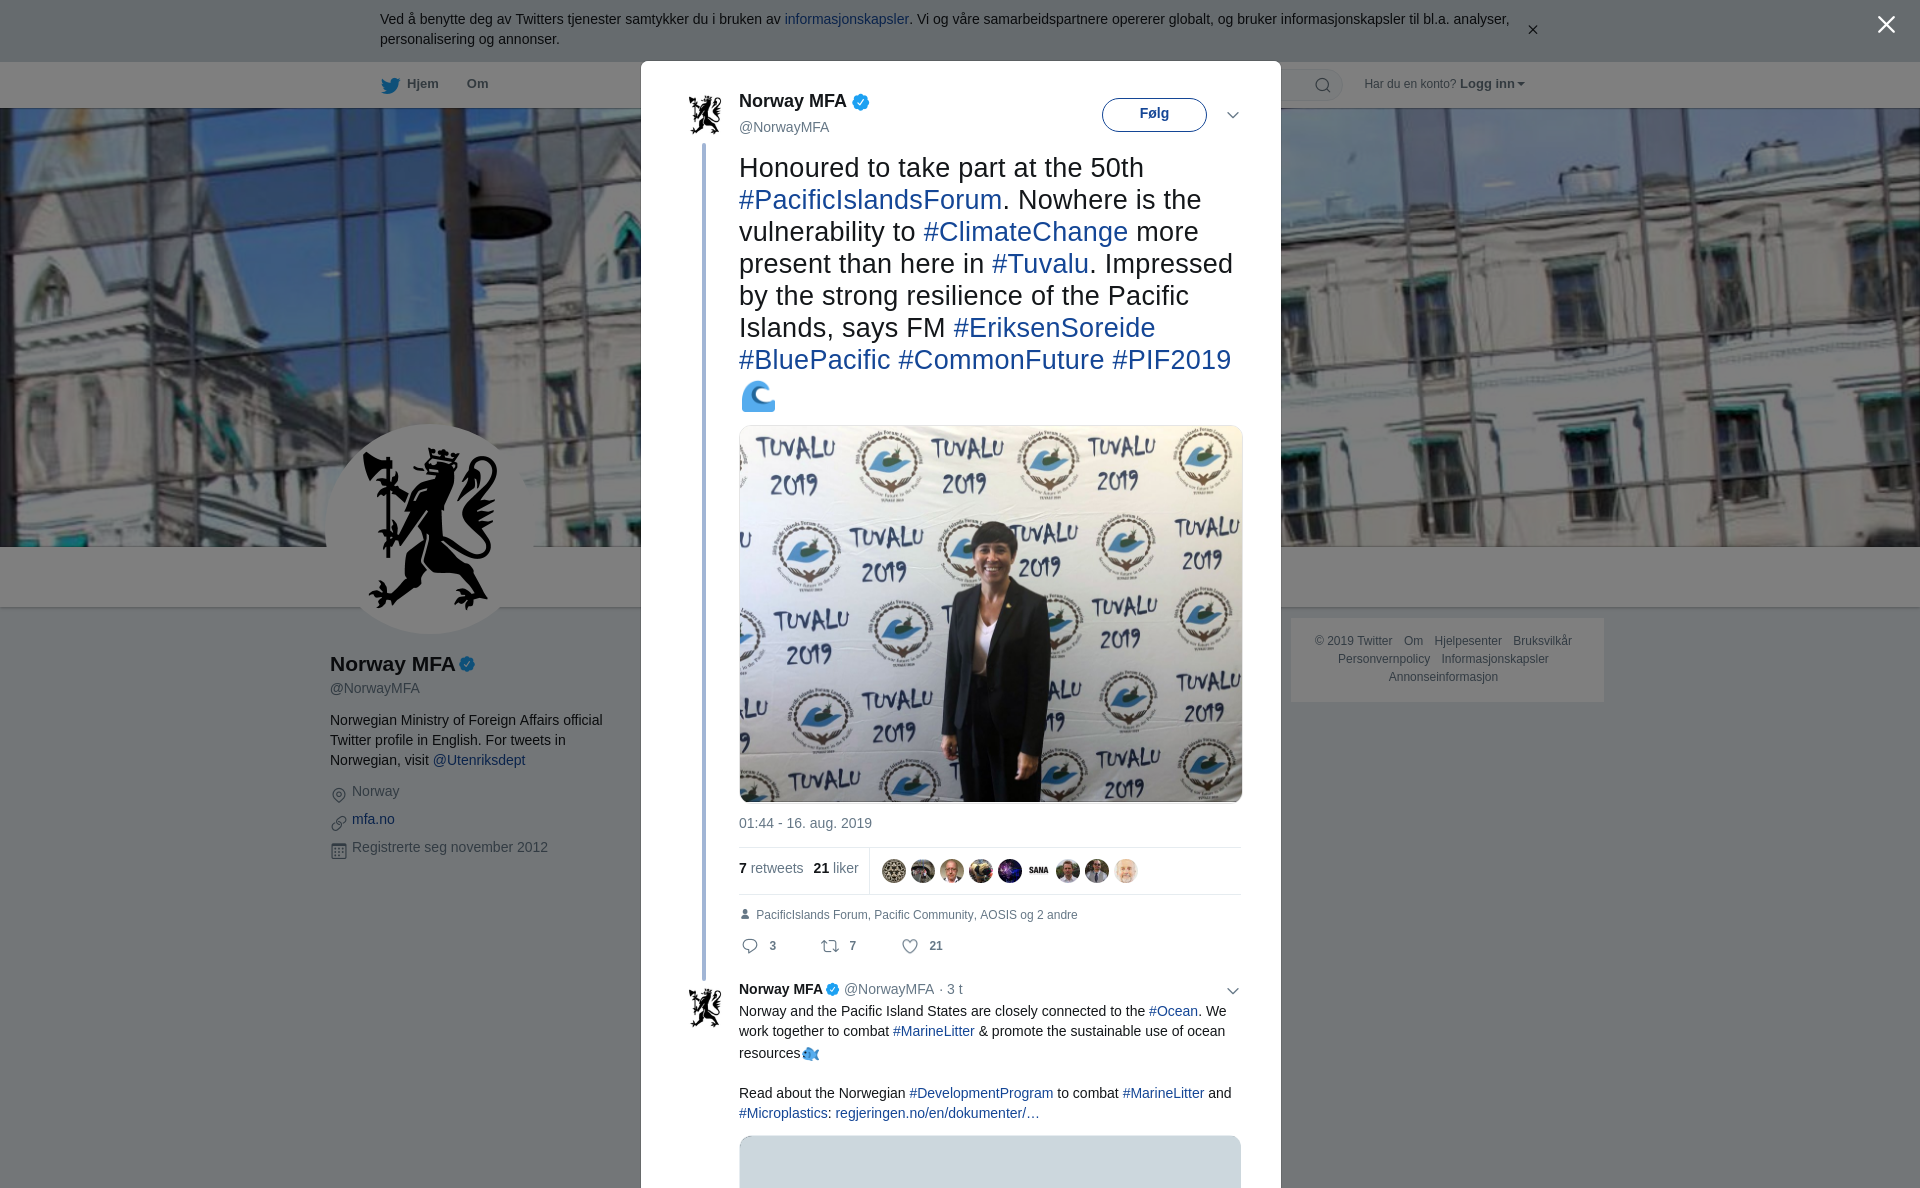The height and width of the screenshot is (1188, 1920).
Task: Click the reply icon under the tweet
Action: (750, 946)
